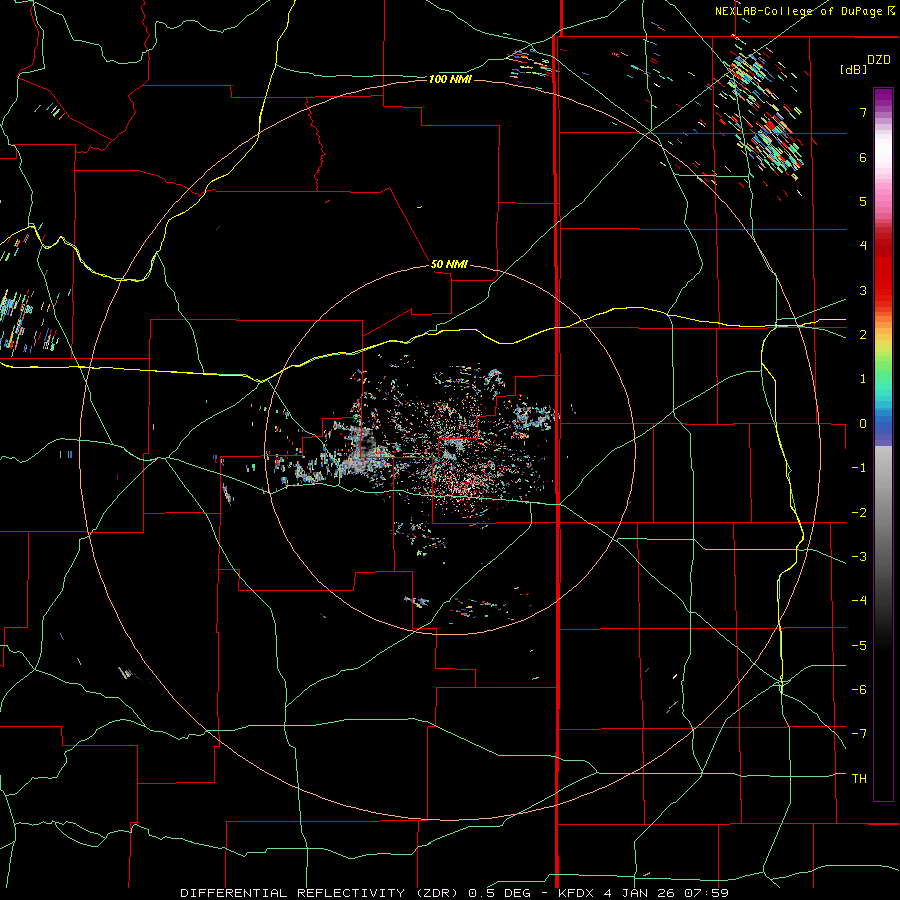The width and height of the screenshot is (900, 900).
Task: Click the colorbar value label '5'
Action: coord(863,201)
